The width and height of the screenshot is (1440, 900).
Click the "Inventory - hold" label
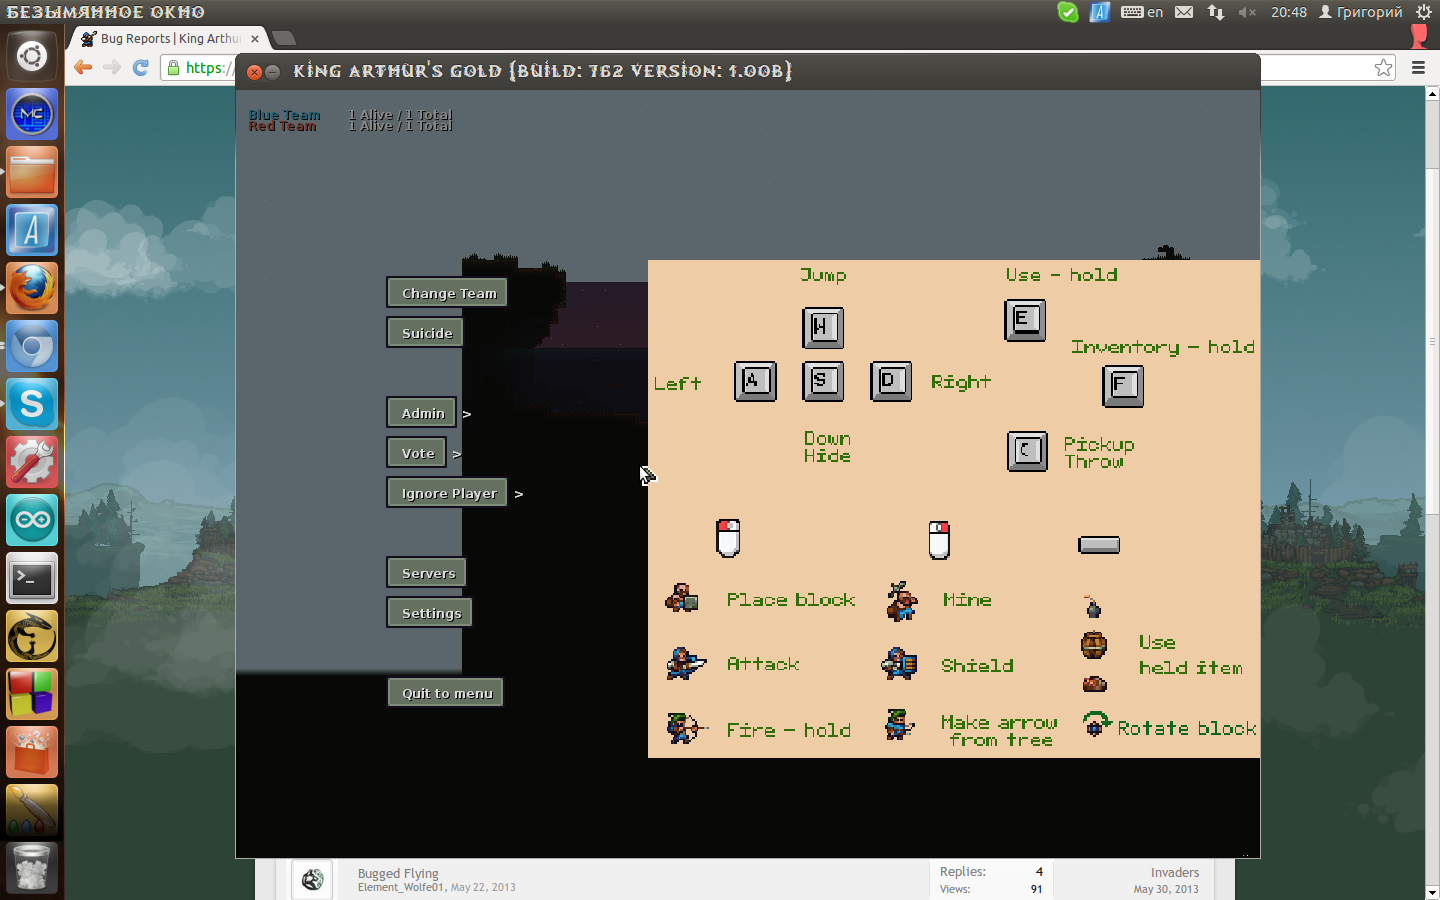(x=1163, y=347)
